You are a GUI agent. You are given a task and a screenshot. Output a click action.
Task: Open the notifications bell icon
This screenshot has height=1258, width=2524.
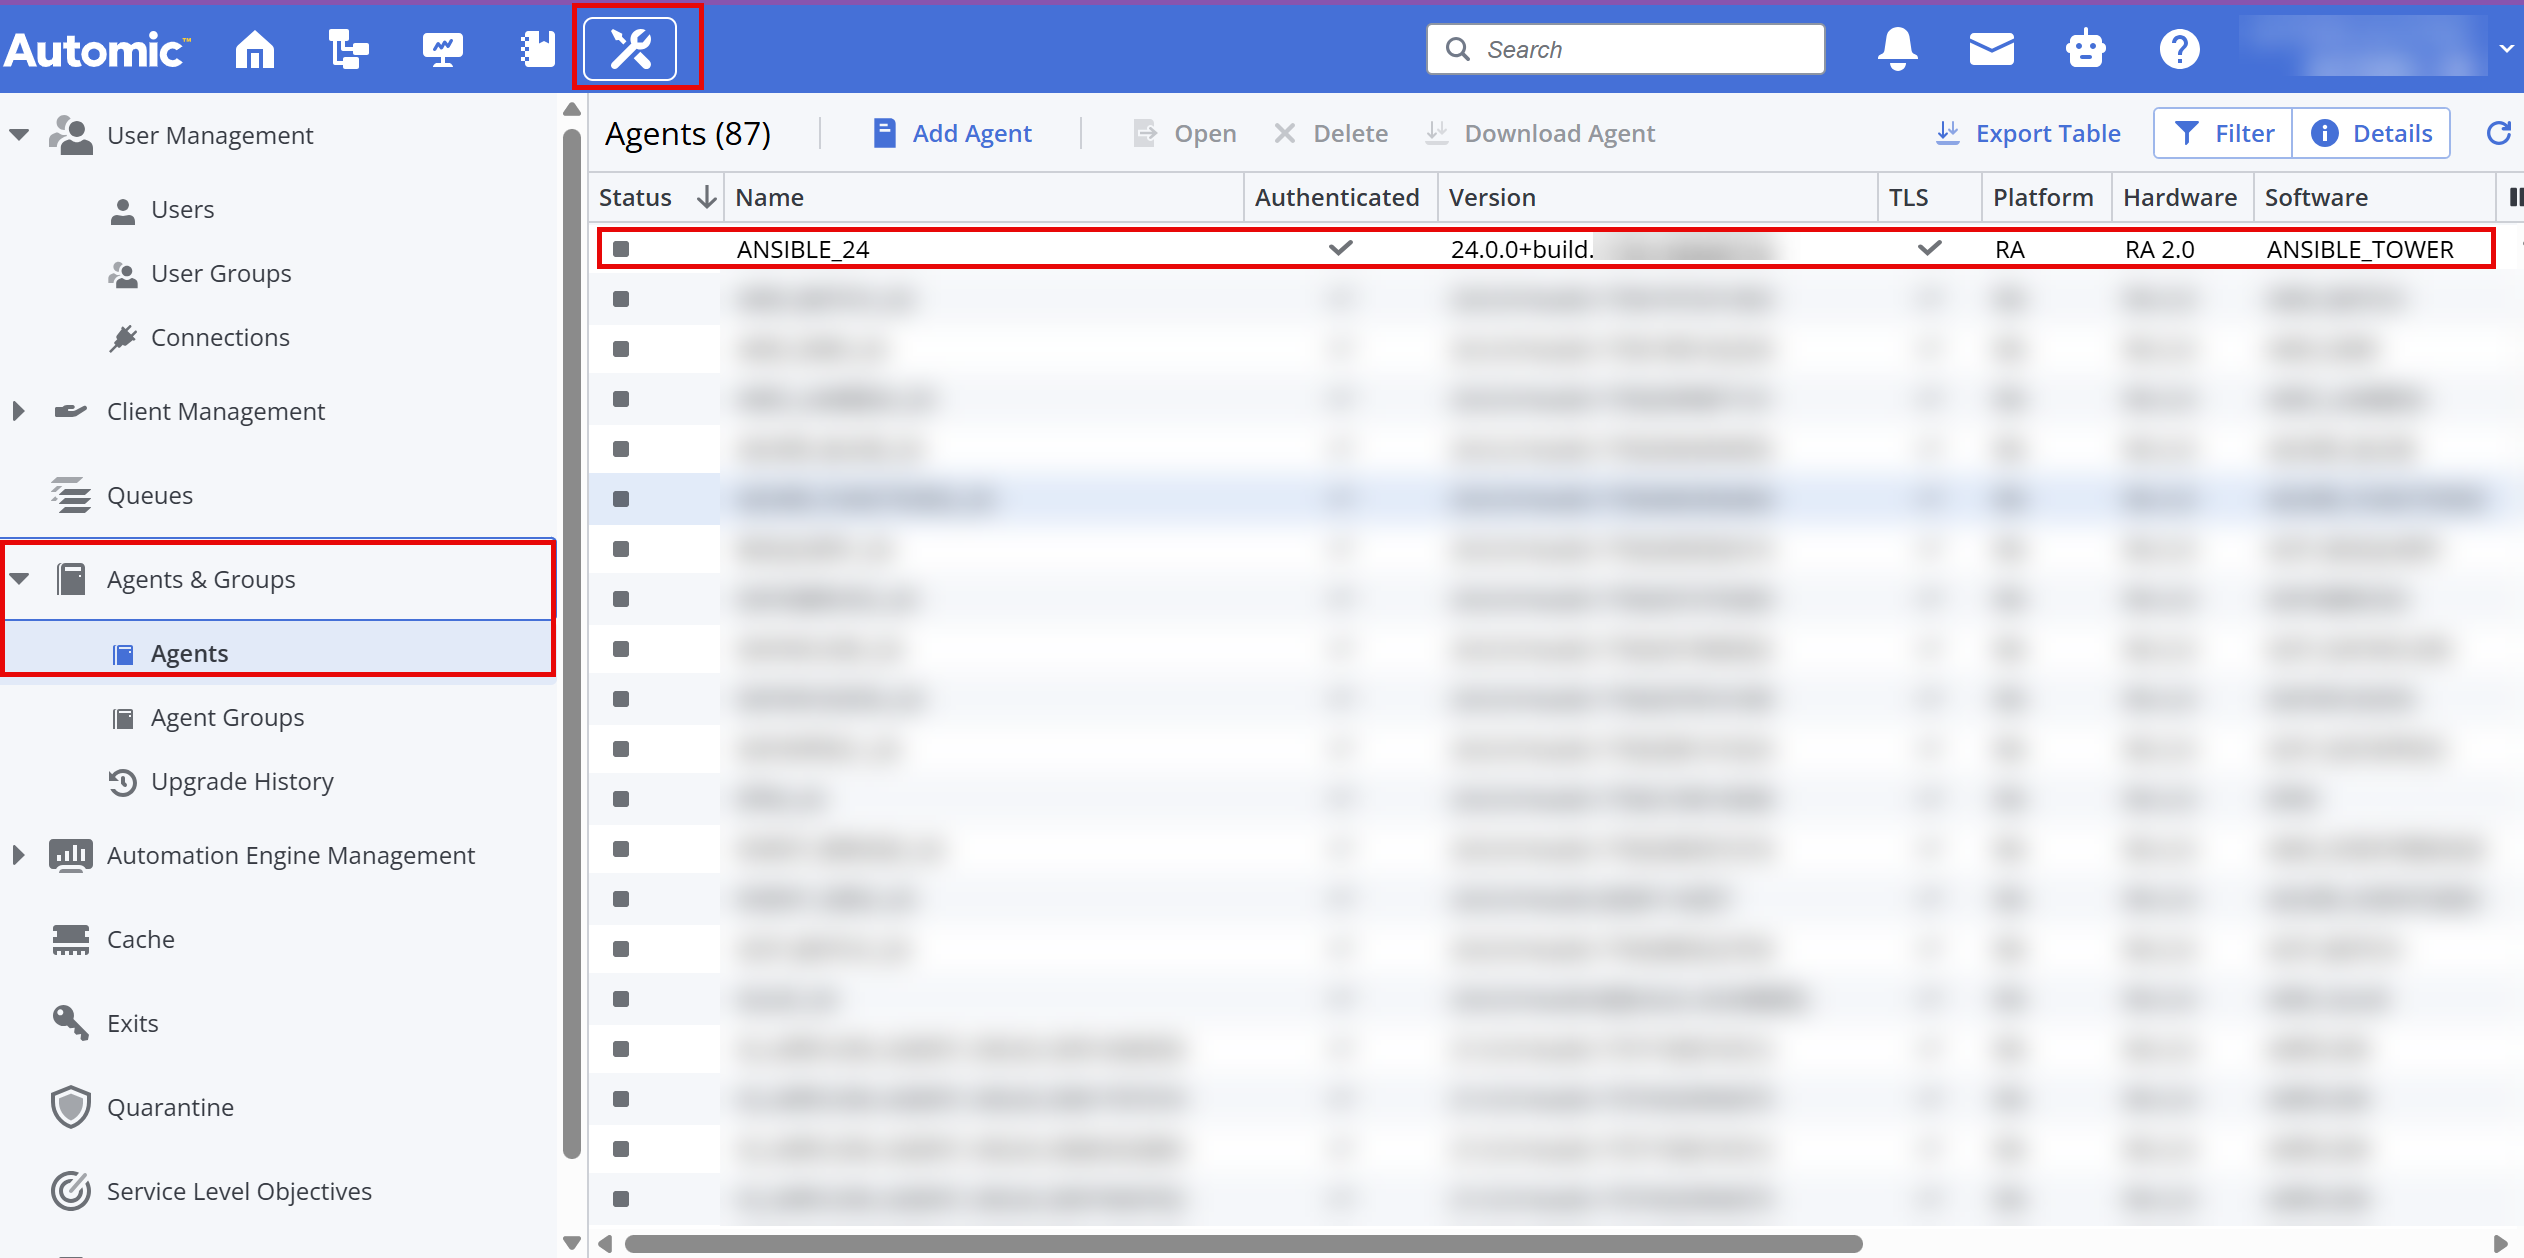(1895, 48)
